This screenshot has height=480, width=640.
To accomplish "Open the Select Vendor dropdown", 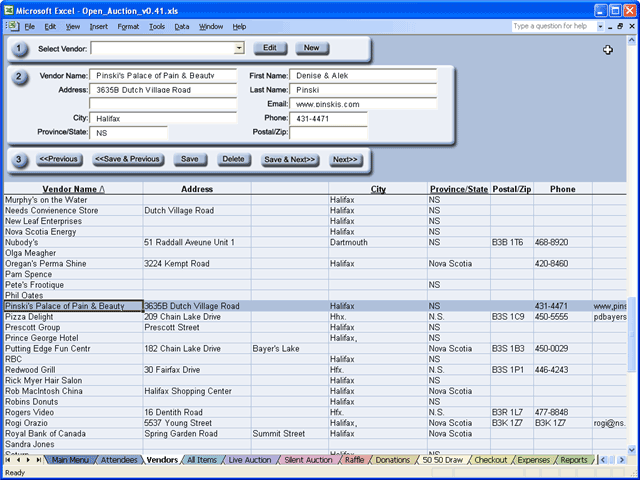I will [x=239, y=49].
